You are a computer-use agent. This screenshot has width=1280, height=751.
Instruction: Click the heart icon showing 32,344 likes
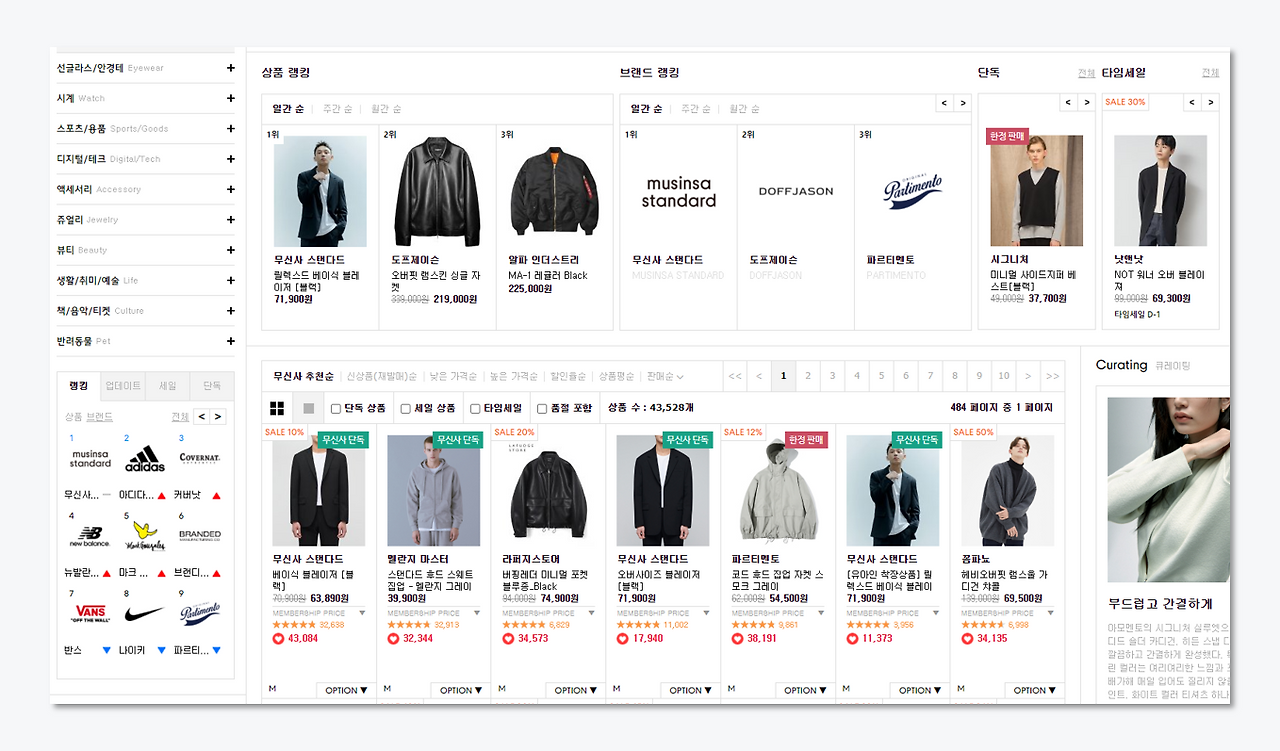coord(394,638)
